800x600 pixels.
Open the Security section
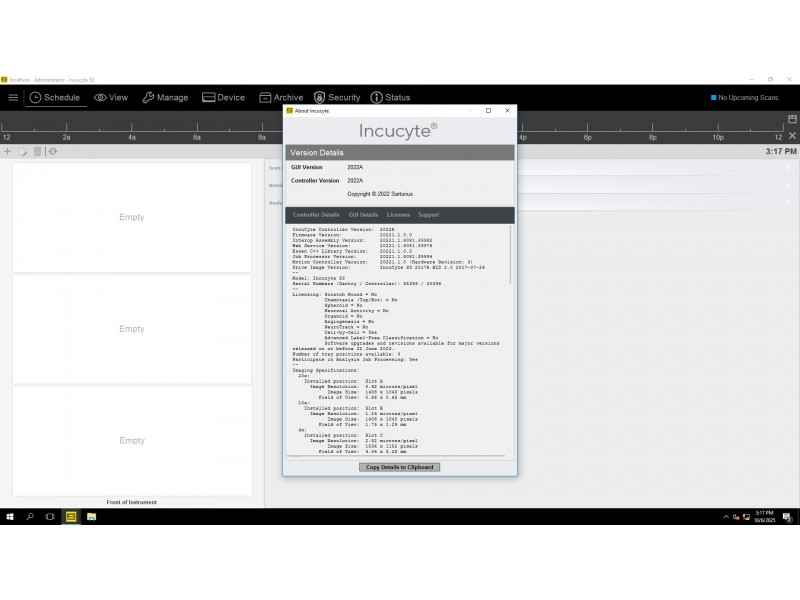pyautogui.click(x=337, y=97)
